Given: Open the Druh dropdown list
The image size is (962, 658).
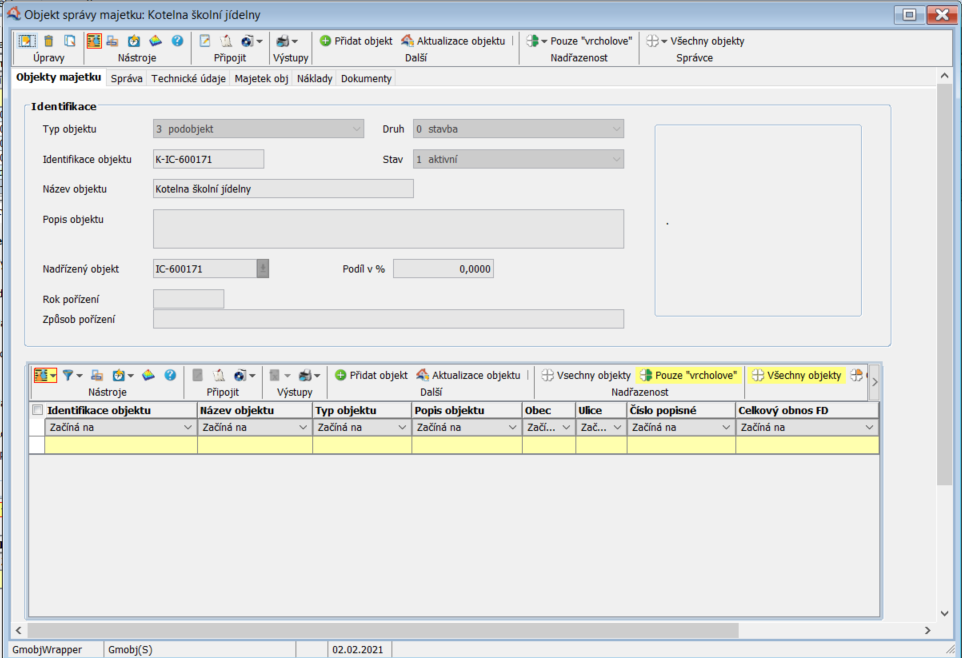Looking at the screenshot, I should pyautogui.click(x=616, y=129).
